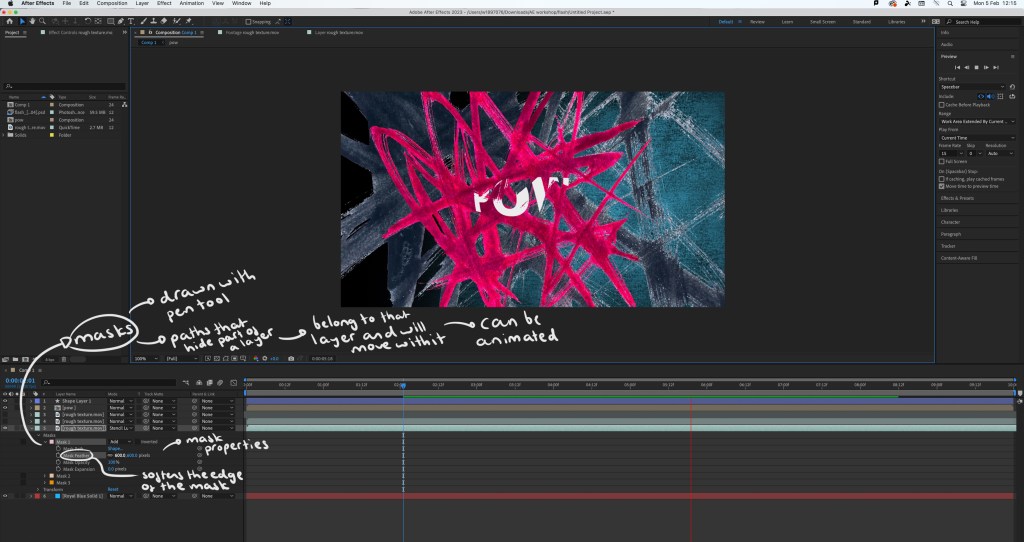Viewport: 1024px width, 542px height.
Task: Select the Type tool
Action: pyautogui.click(x=132, y=20)
